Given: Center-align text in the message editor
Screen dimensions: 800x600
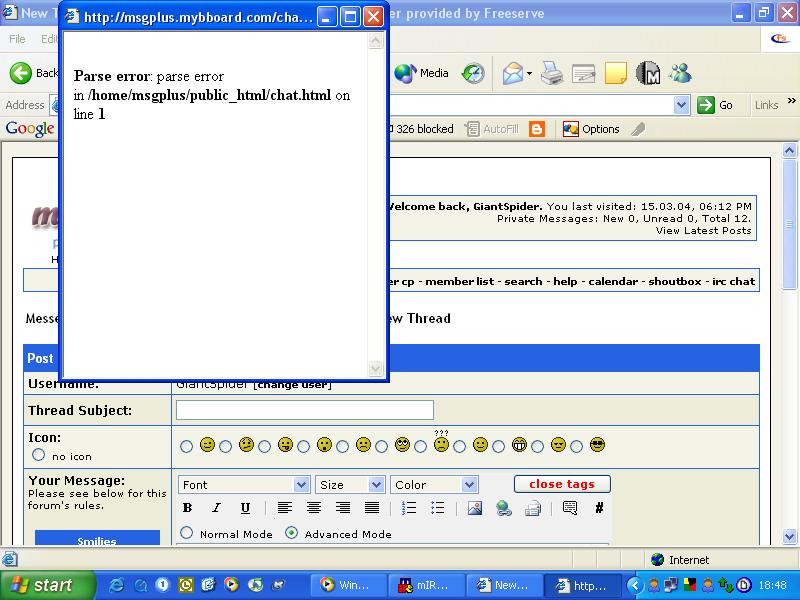Looking at the screenshot, I should pos(313,508).
